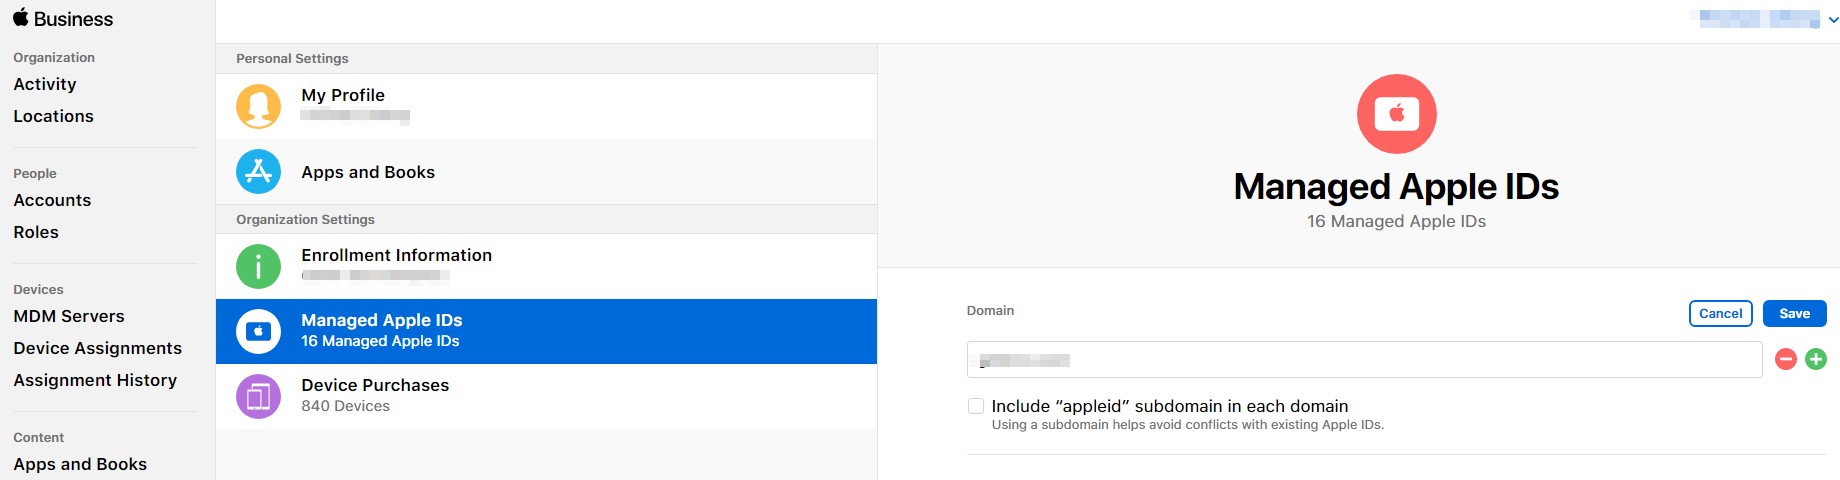
Task: Remove domain with red minus icon
Action: [x=1785, y=359]
